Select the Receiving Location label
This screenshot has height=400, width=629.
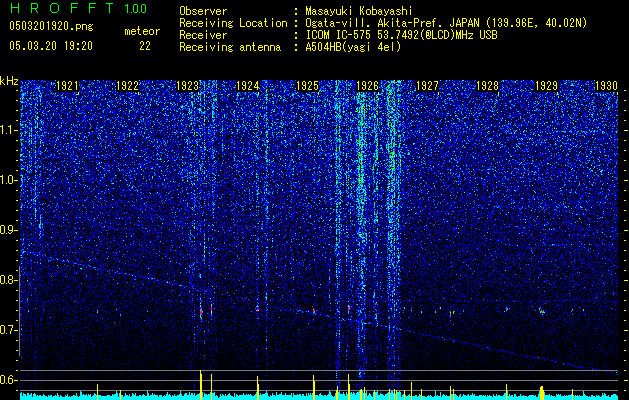coord(233,23)
